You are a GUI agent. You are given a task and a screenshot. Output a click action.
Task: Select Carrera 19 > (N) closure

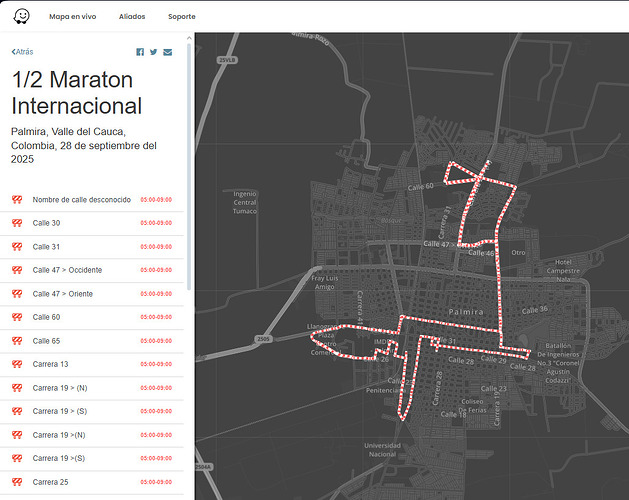pos(61,388)
